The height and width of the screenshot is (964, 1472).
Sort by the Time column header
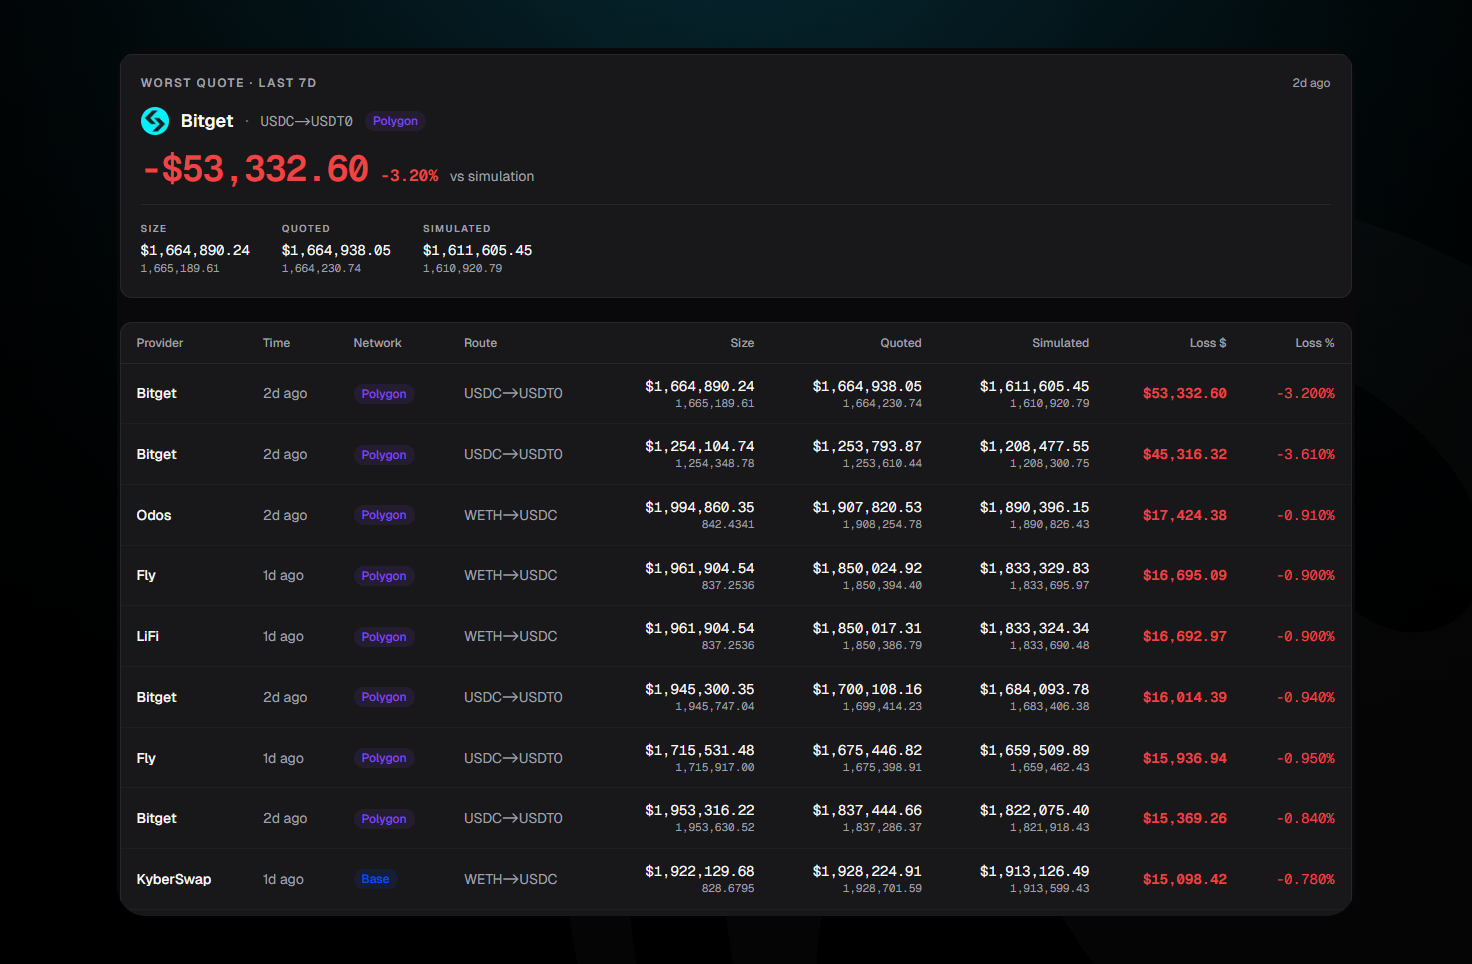point(276,343)
